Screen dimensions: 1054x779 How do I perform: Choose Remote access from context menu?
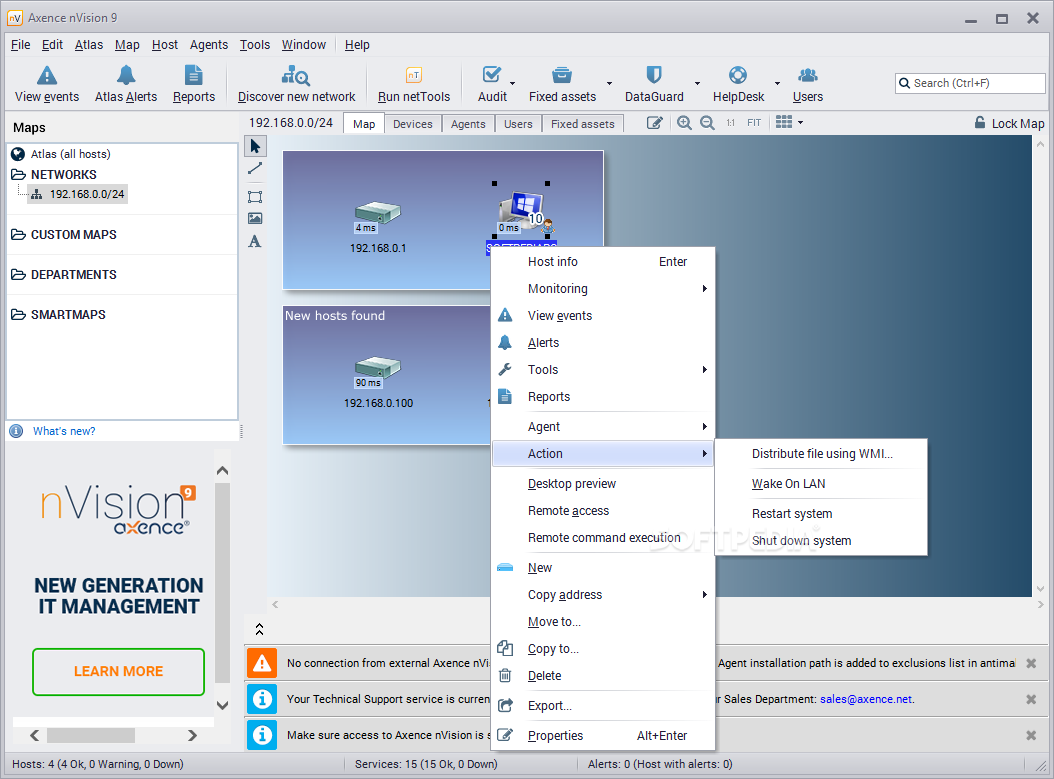tap(603, 511)
